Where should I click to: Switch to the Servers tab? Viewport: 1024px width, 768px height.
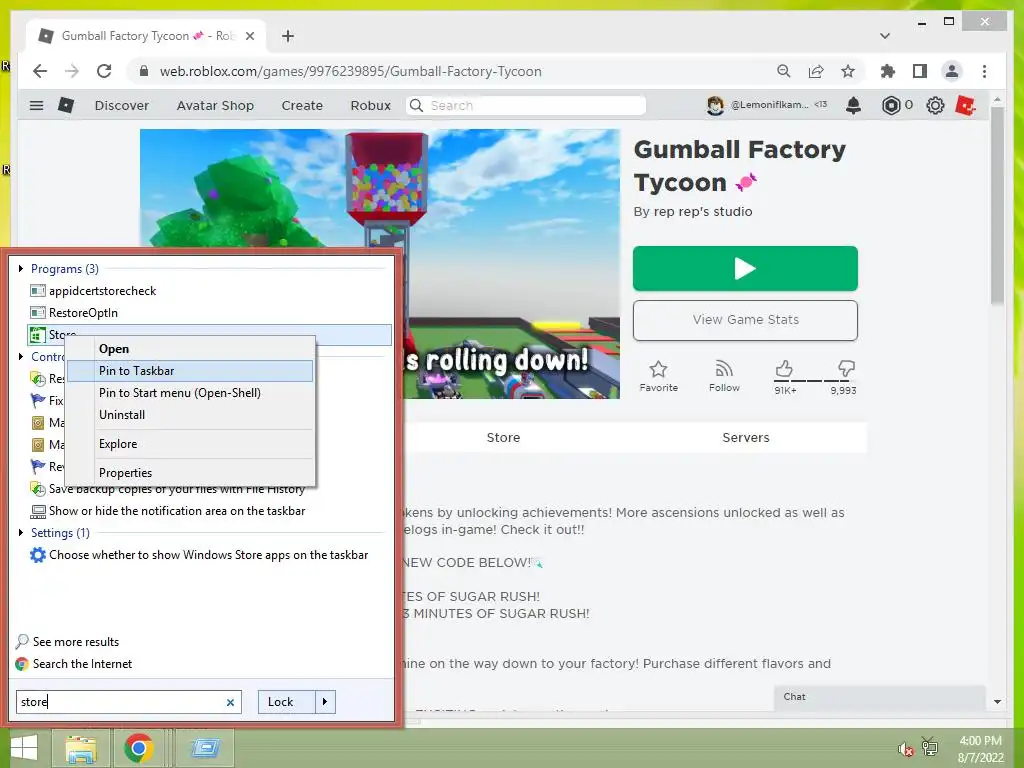click(745, 438)
